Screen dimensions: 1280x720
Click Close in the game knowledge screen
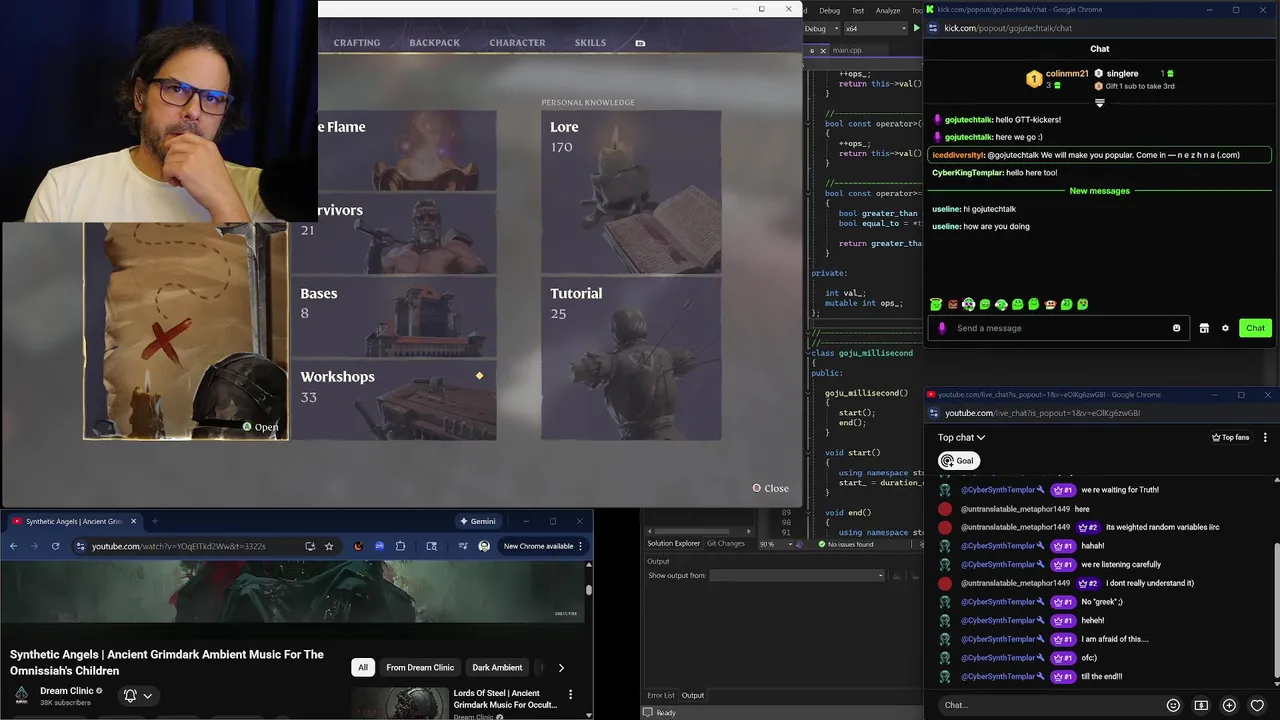[770, 488]
